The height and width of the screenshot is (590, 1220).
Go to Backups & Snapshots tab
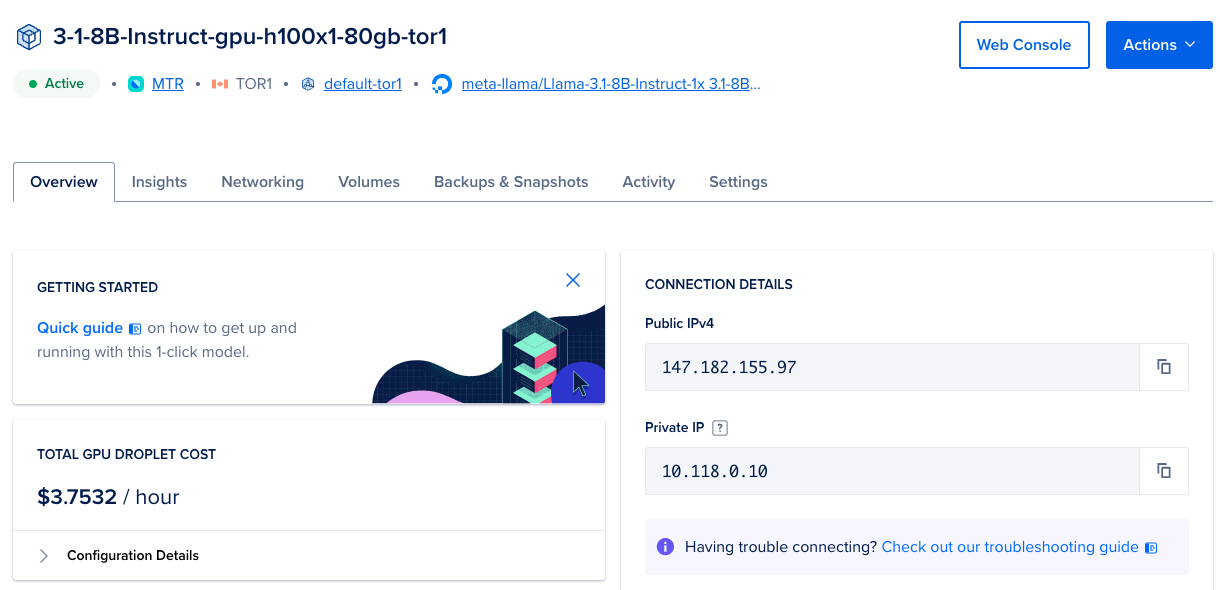(511, 182)
